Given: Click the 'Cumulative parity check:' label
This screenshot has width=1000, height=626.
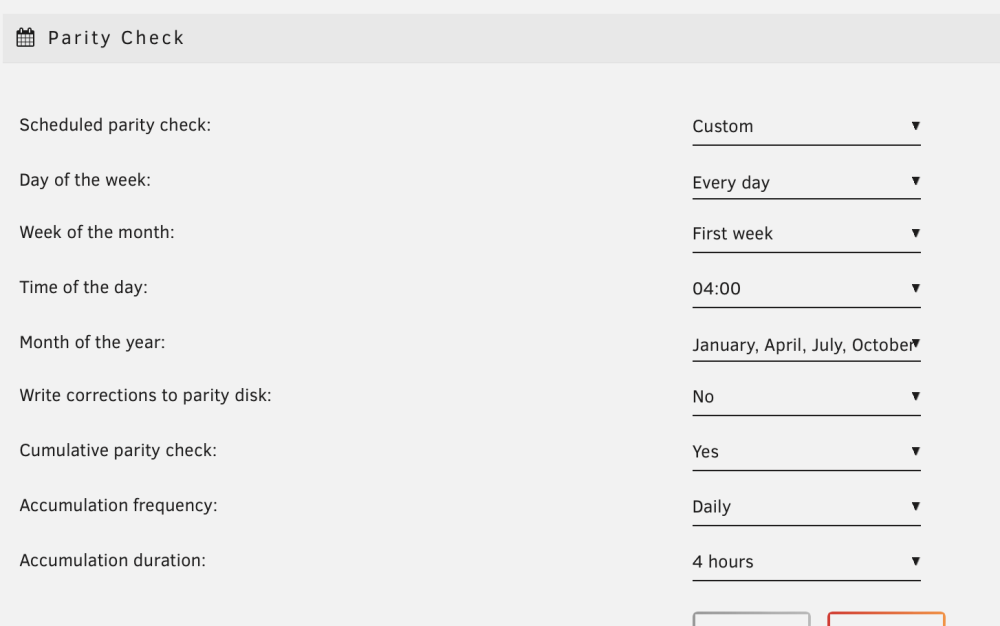Looking at the screenshot, I should pos(118,451).
